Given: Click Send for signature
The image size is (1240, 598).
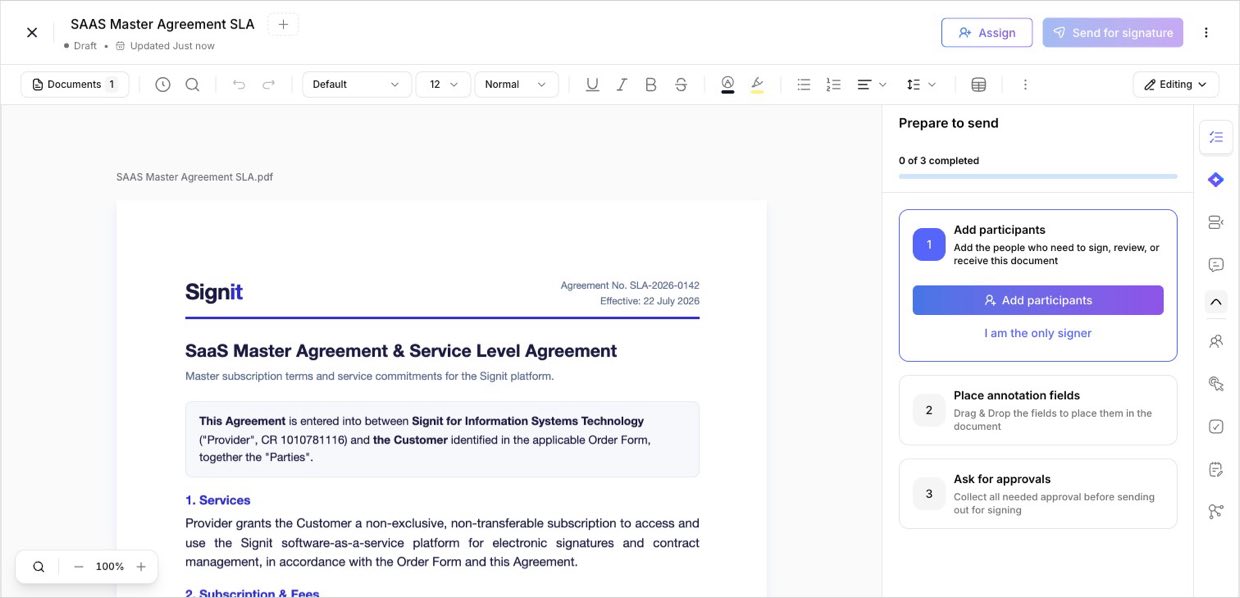Looking at the screenshot, I should click(x=1113, y=33).
